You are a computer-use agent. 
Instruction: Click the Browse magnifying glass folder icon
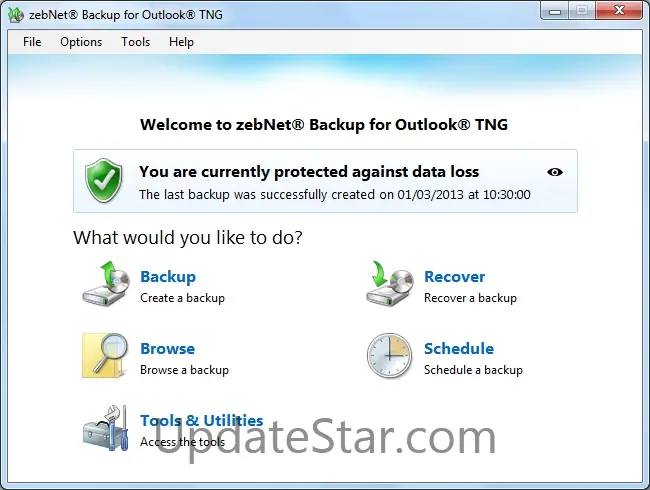click(105, 356)
